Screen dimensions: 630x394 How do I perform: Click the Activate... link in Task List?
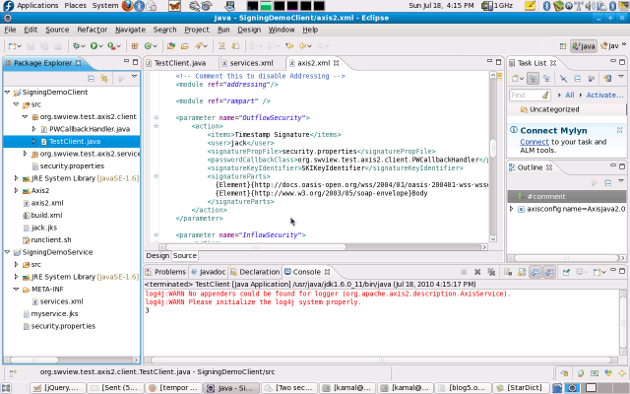tap(604, 95)
